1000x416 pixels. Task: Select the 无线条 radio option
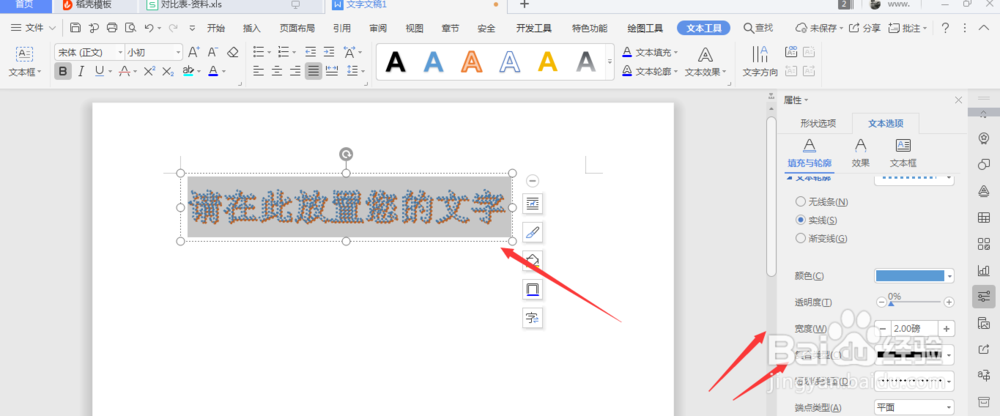[821, 202]
